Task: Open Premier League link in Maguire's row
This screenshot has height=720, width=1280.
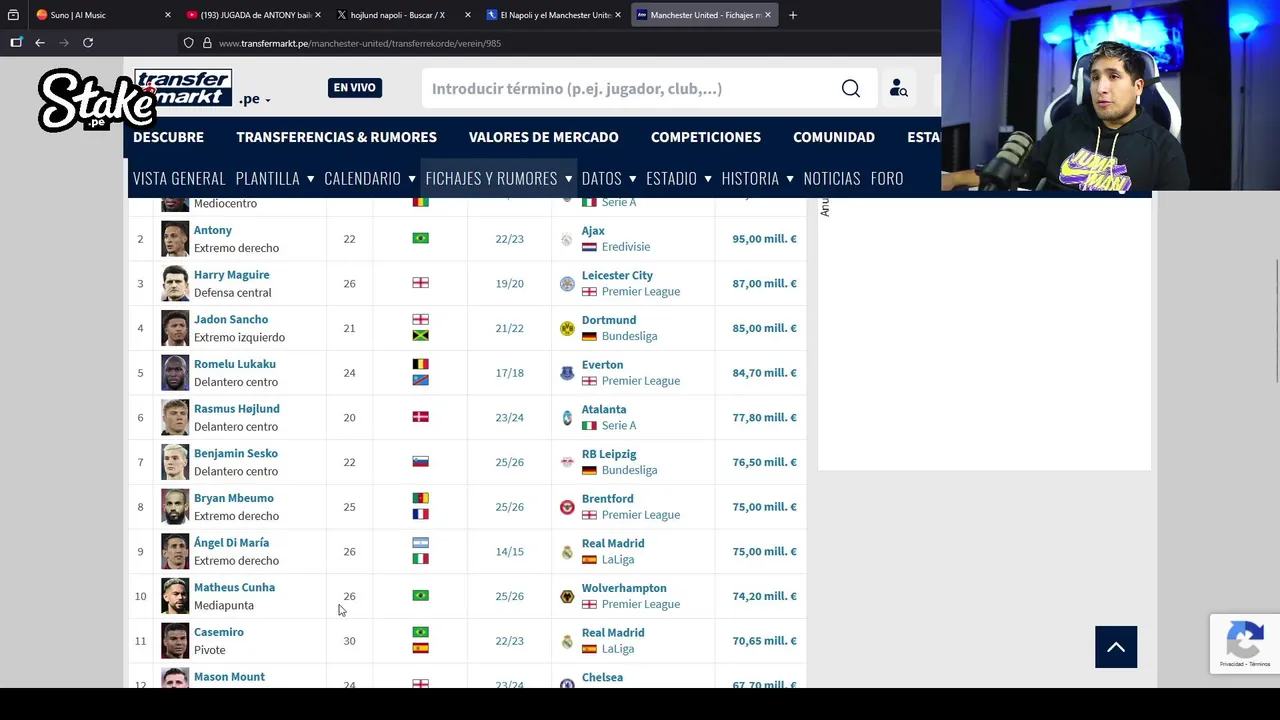Action: (640, 292)
